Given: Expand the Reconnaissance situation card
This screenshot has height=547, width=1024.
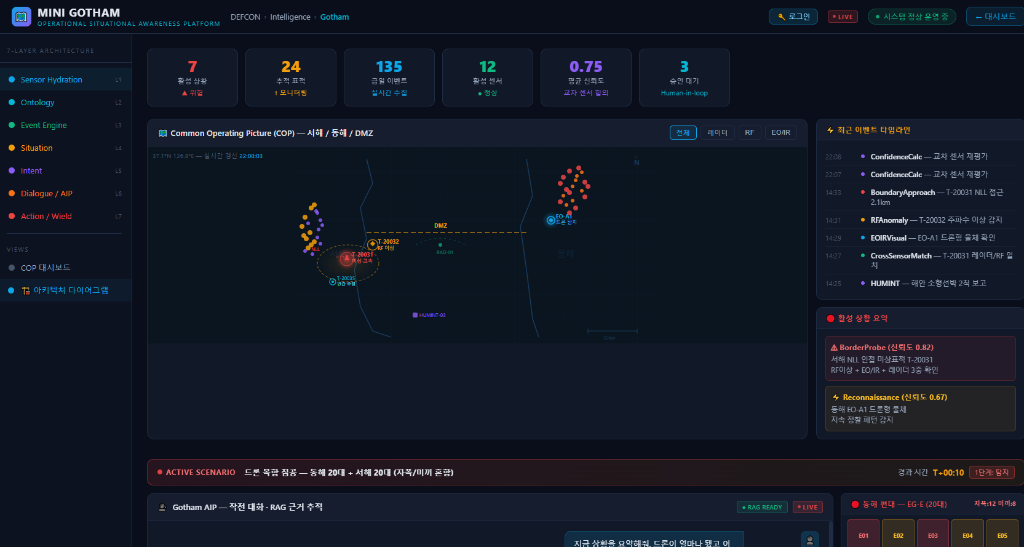Looking at the screenshot, I should coord(915,408).
